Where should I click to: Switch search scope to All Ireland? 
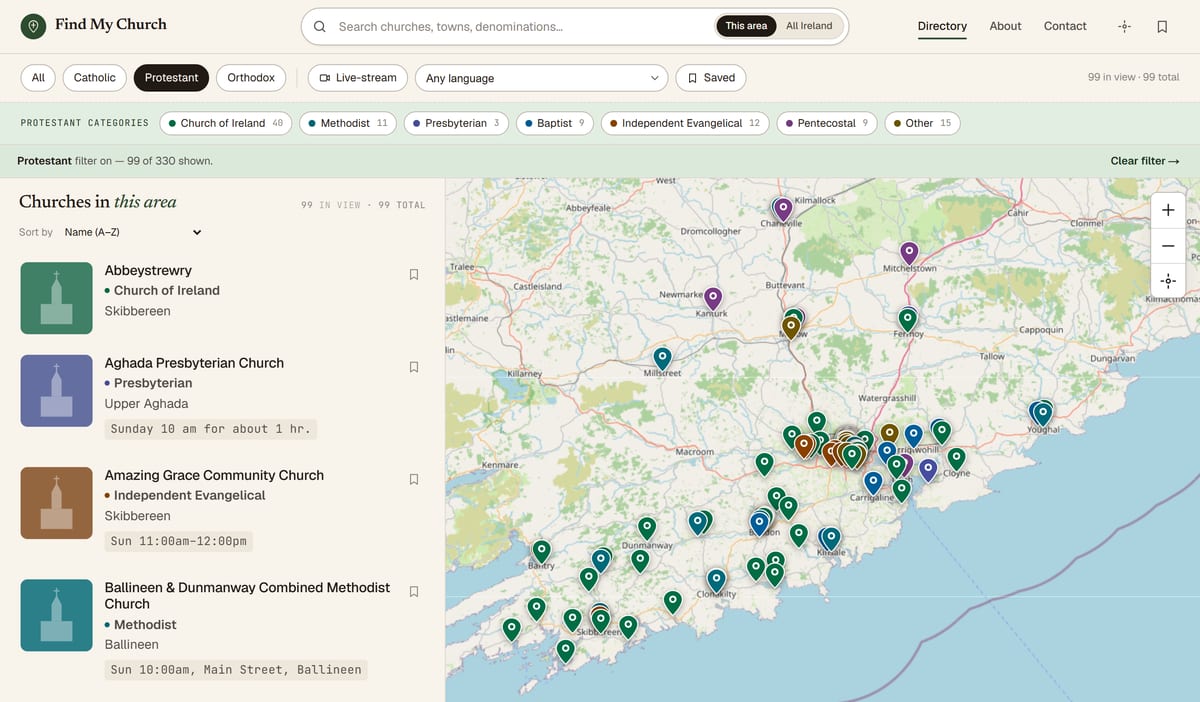point(809,26)
